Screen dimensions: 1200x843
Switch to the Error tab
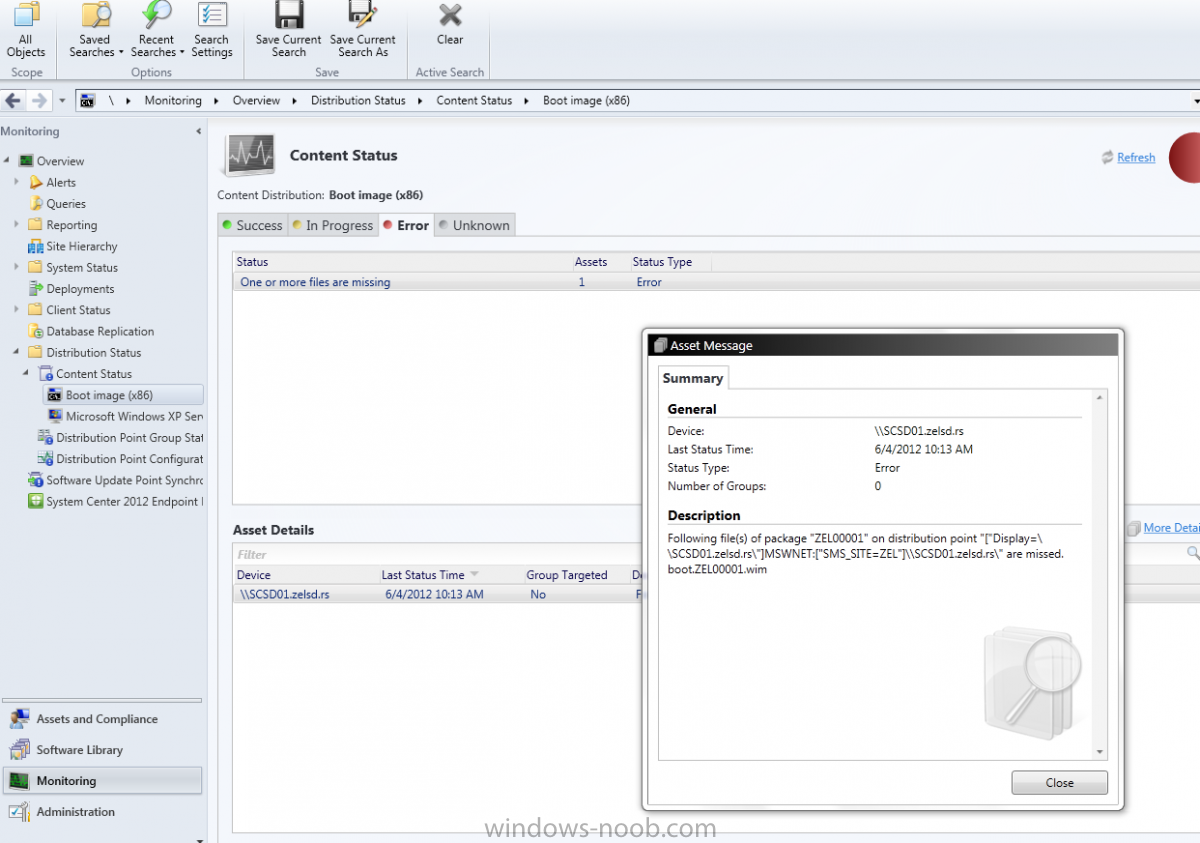[406, 225]
